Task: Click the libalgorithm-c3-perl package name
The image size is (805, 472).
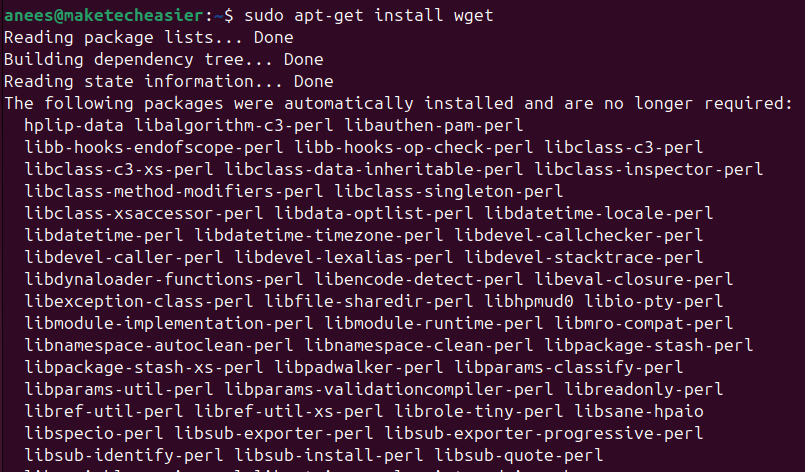Action: point(234,126)
